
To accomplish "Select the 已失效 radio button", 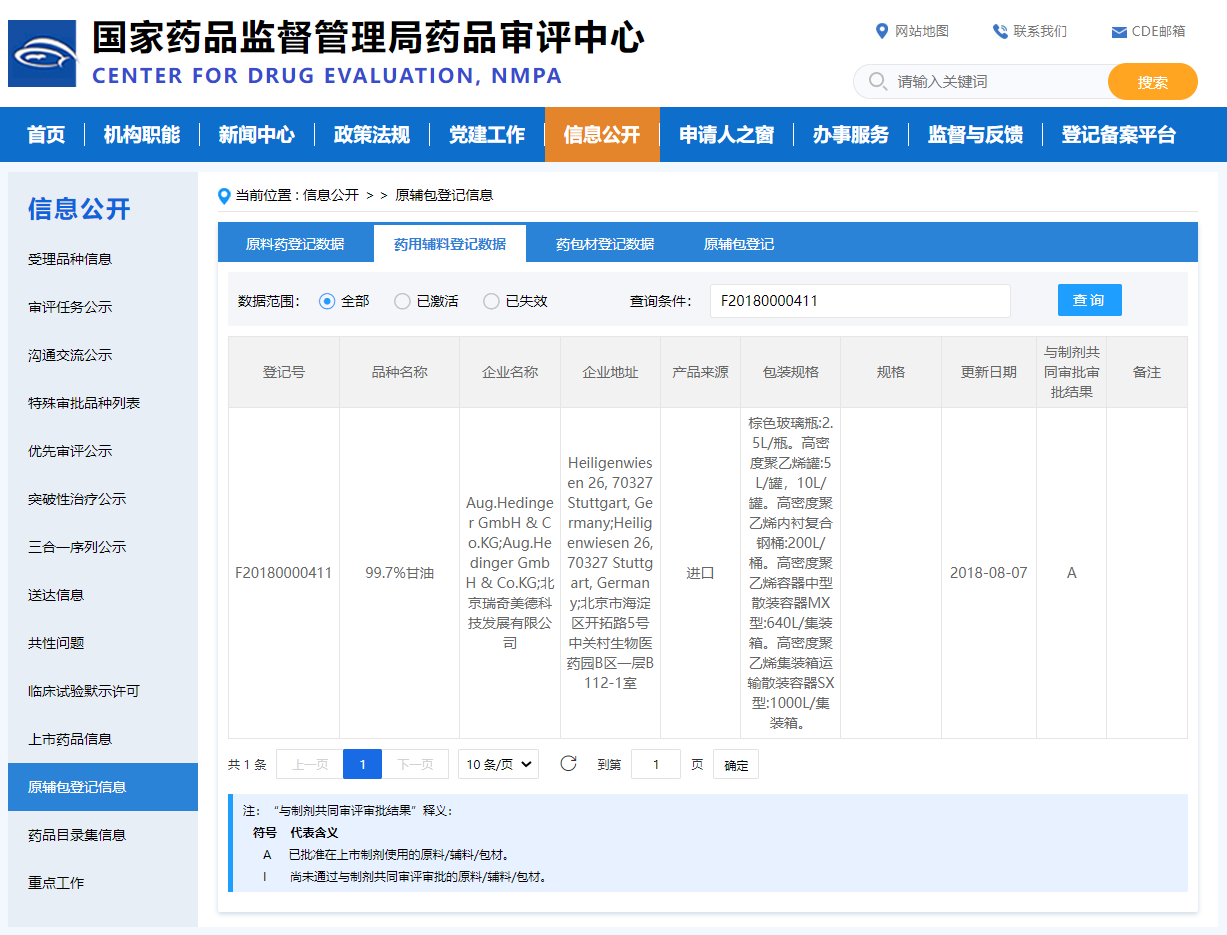I will [491, 301].
